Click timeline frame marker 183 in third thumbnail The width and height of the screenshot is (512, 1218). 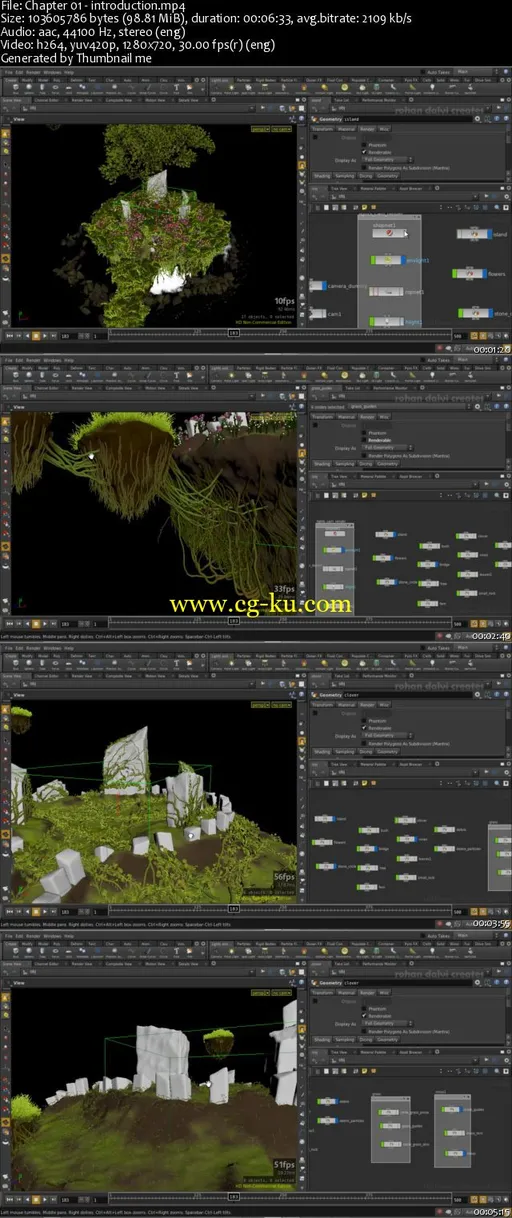233,908
